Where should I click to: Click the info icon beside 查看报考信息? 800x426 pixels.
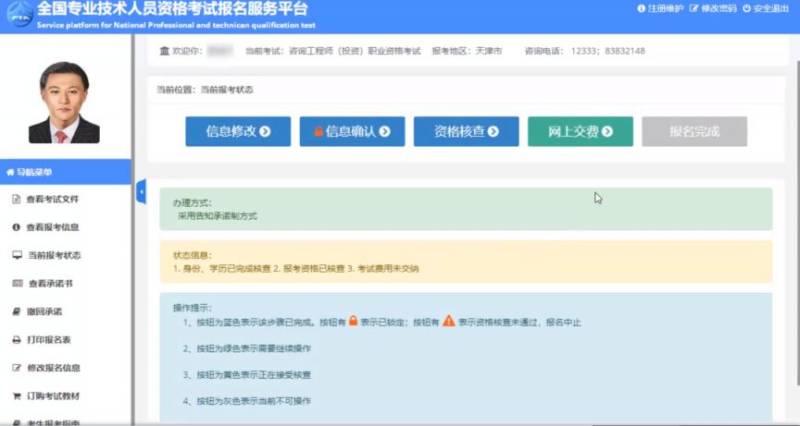(x=16, y=227)
